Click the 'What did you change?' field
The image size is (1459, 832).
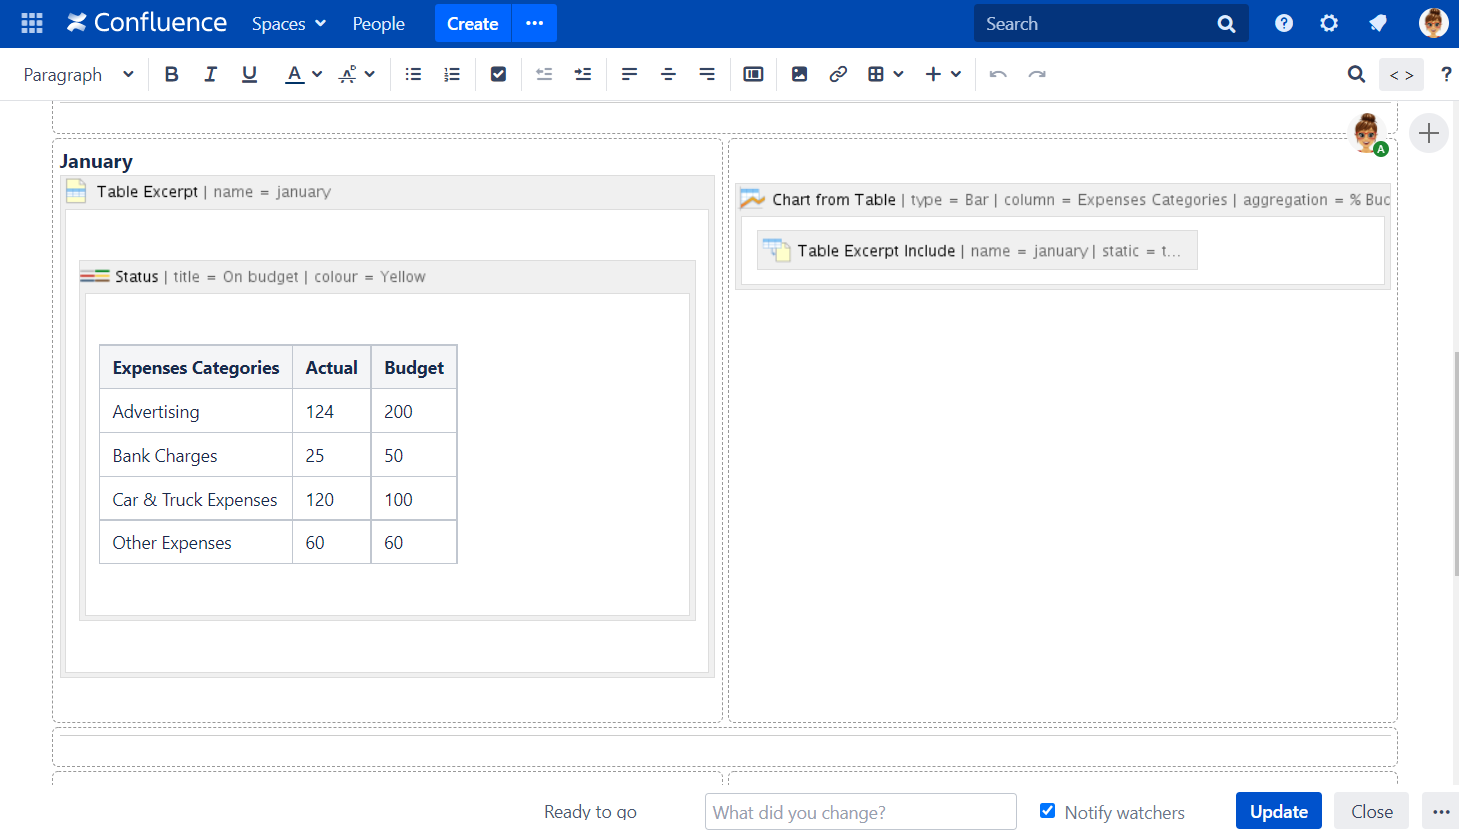point(860,812)
